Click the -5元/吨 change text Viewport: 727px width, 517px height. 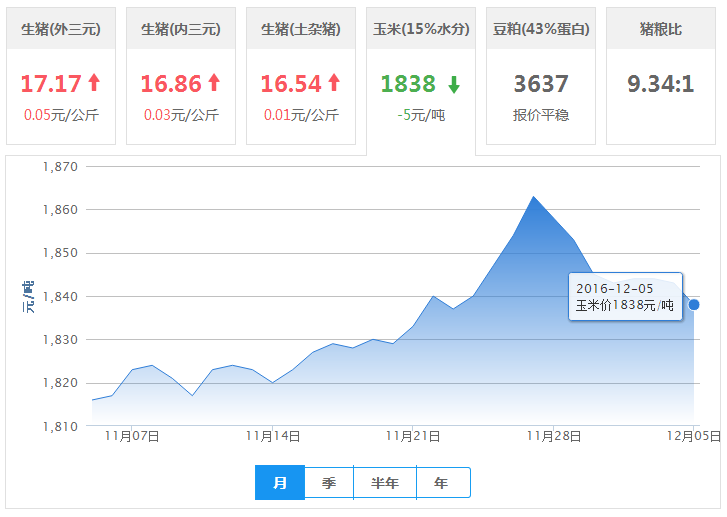[x=421, y=115]
